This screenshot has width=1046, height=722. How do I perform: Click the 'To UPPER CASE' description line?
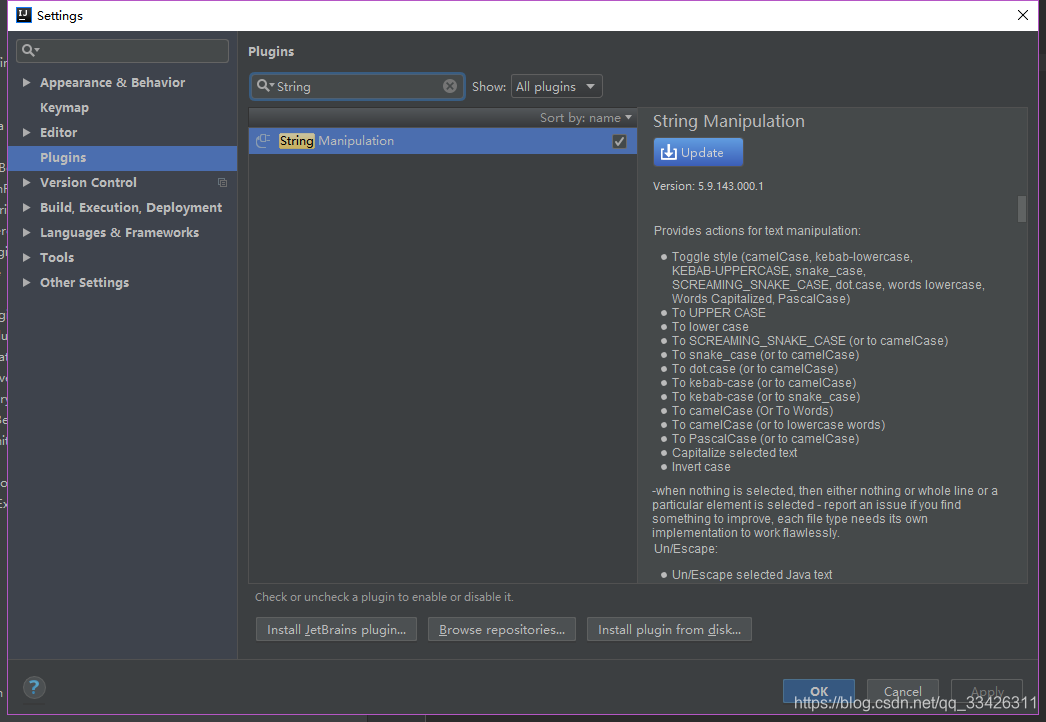pyautogui.click(x=718, y=313)
